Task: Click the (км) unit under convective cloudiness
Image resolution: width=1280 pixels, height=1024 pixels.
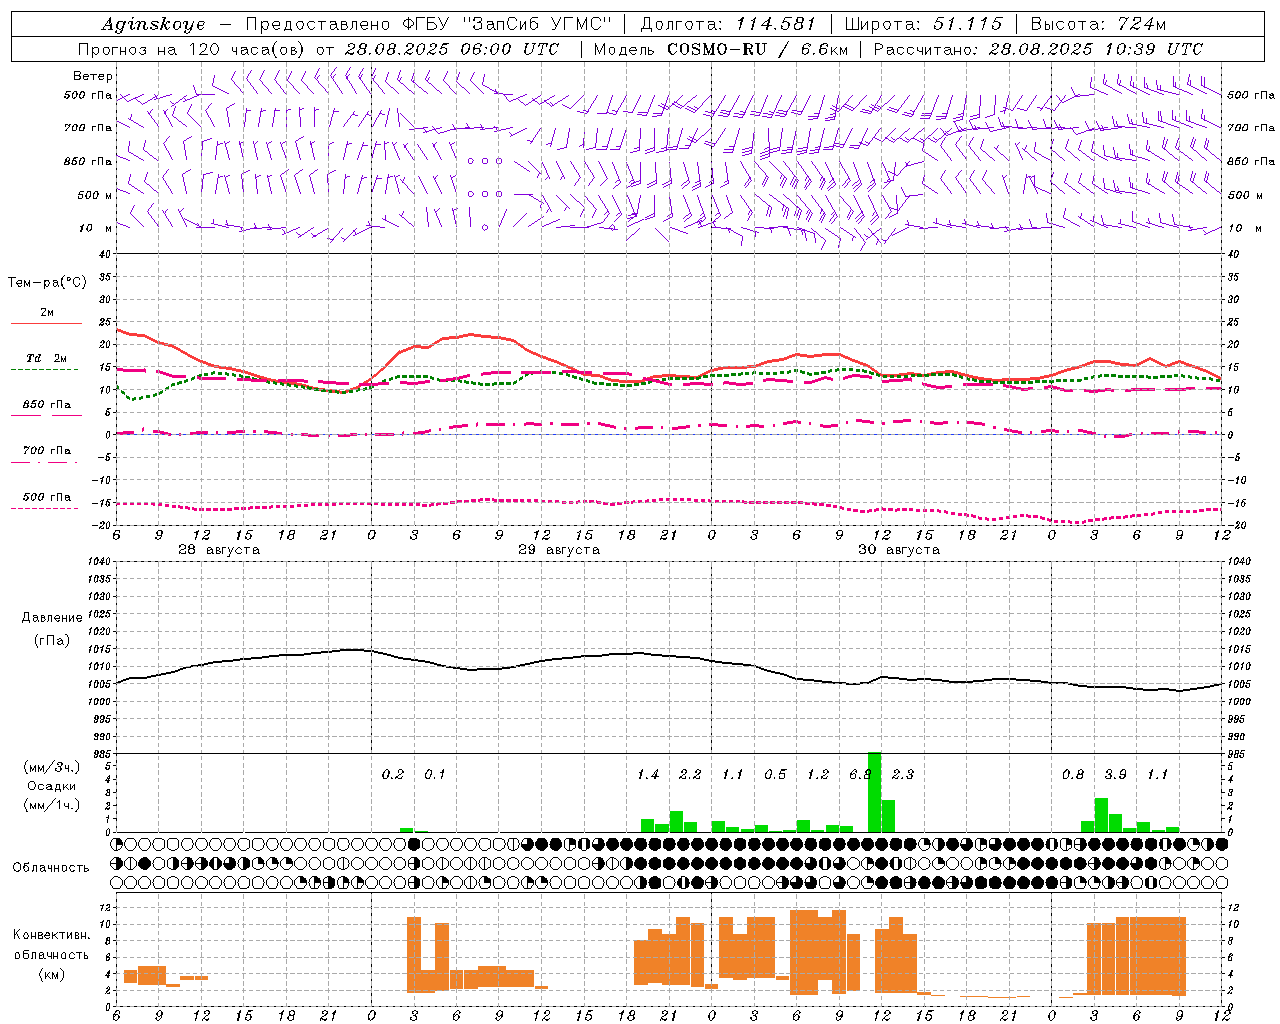Action: click(x=52, y=974)
